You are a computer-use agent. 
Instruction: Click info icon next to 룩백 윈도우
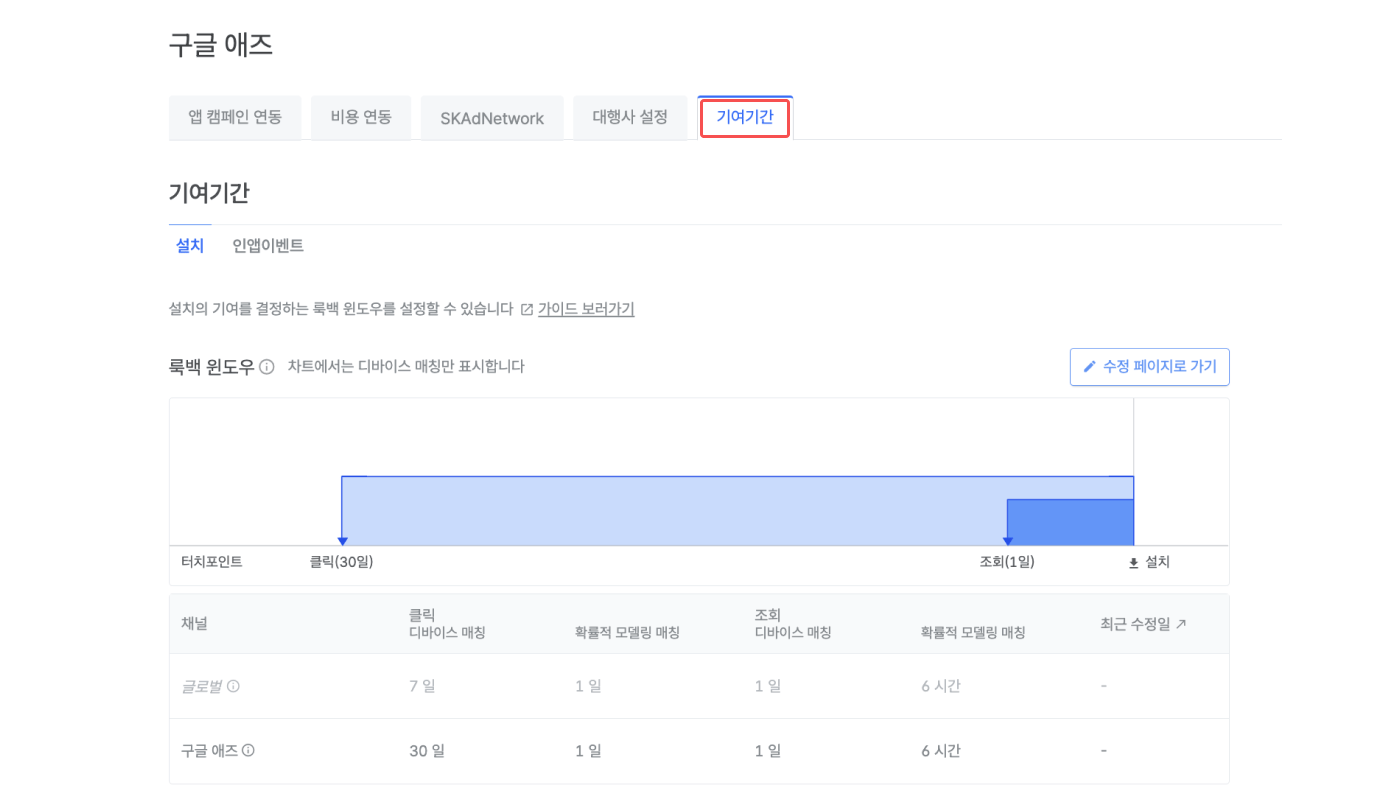click(267, 367)
